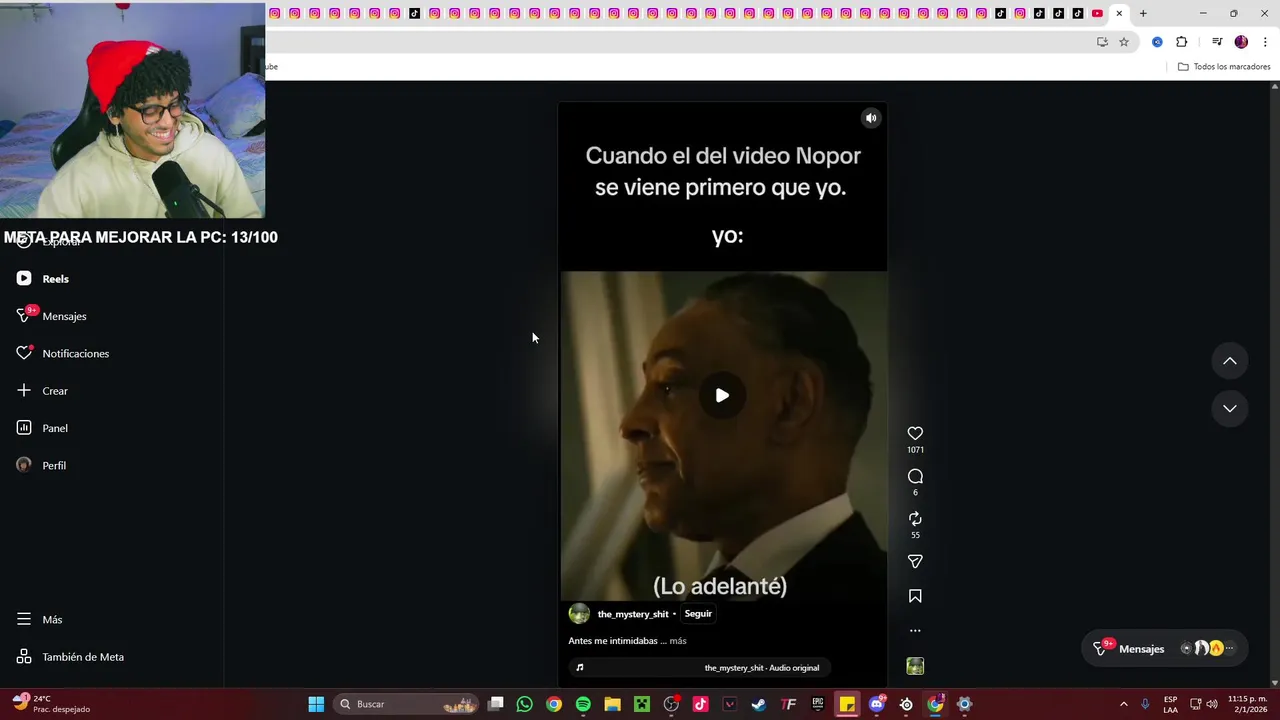Click the Panel chart icon

point(24,428)
